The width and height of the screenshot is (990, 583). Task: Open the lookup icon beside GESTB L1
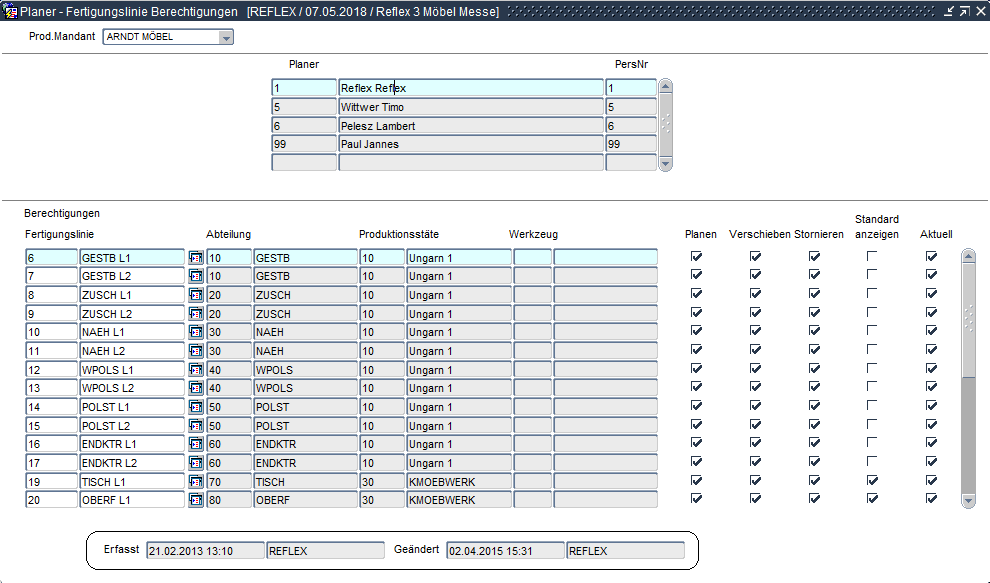coord(196,258)
